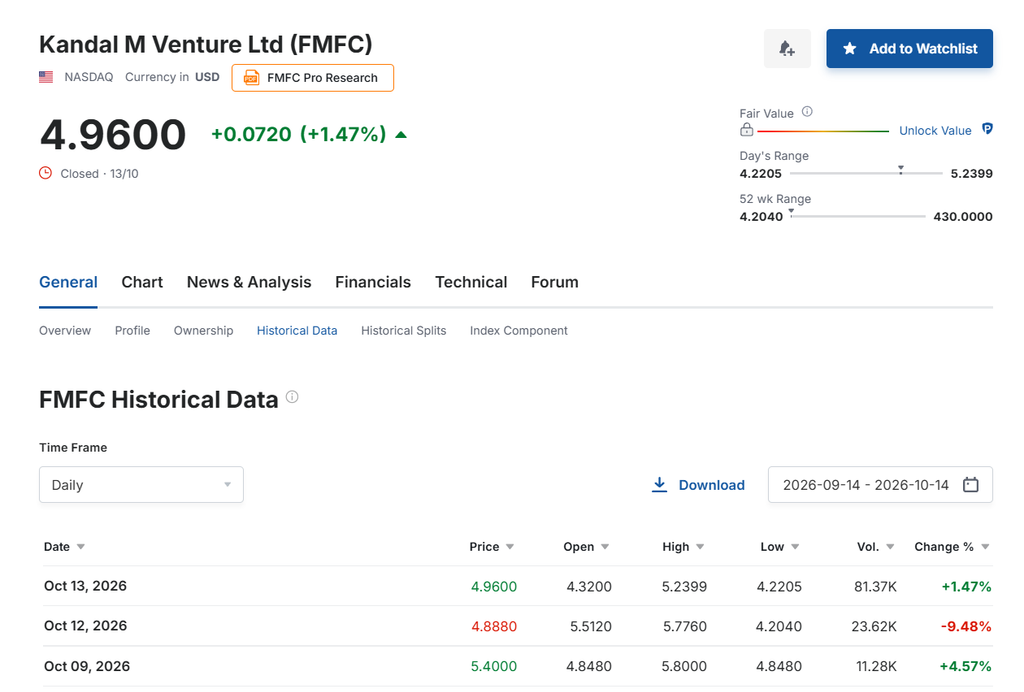This screenshot has width=1024, height=692.
Task: Sort table by Price column arrow
Action: click(510, 546)
